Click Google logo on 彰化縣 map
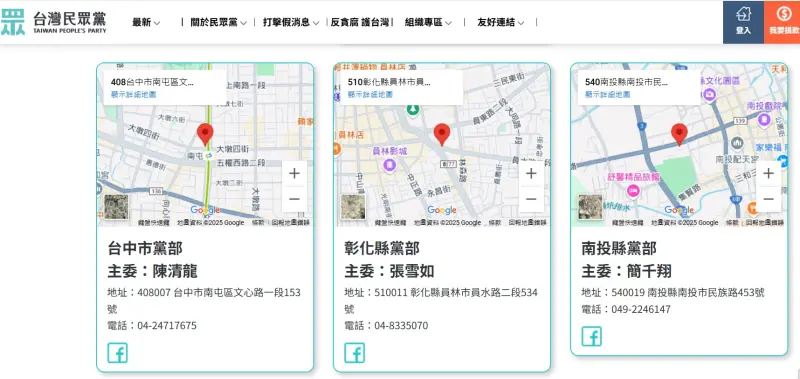 442,210
